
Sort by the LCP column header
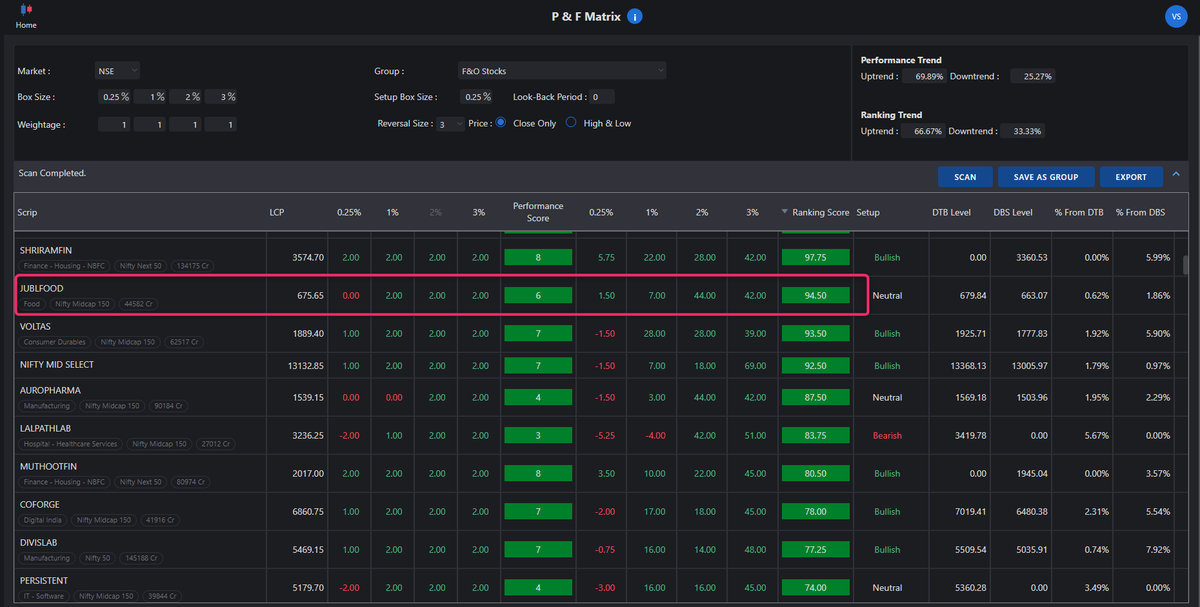pos(276,213)
